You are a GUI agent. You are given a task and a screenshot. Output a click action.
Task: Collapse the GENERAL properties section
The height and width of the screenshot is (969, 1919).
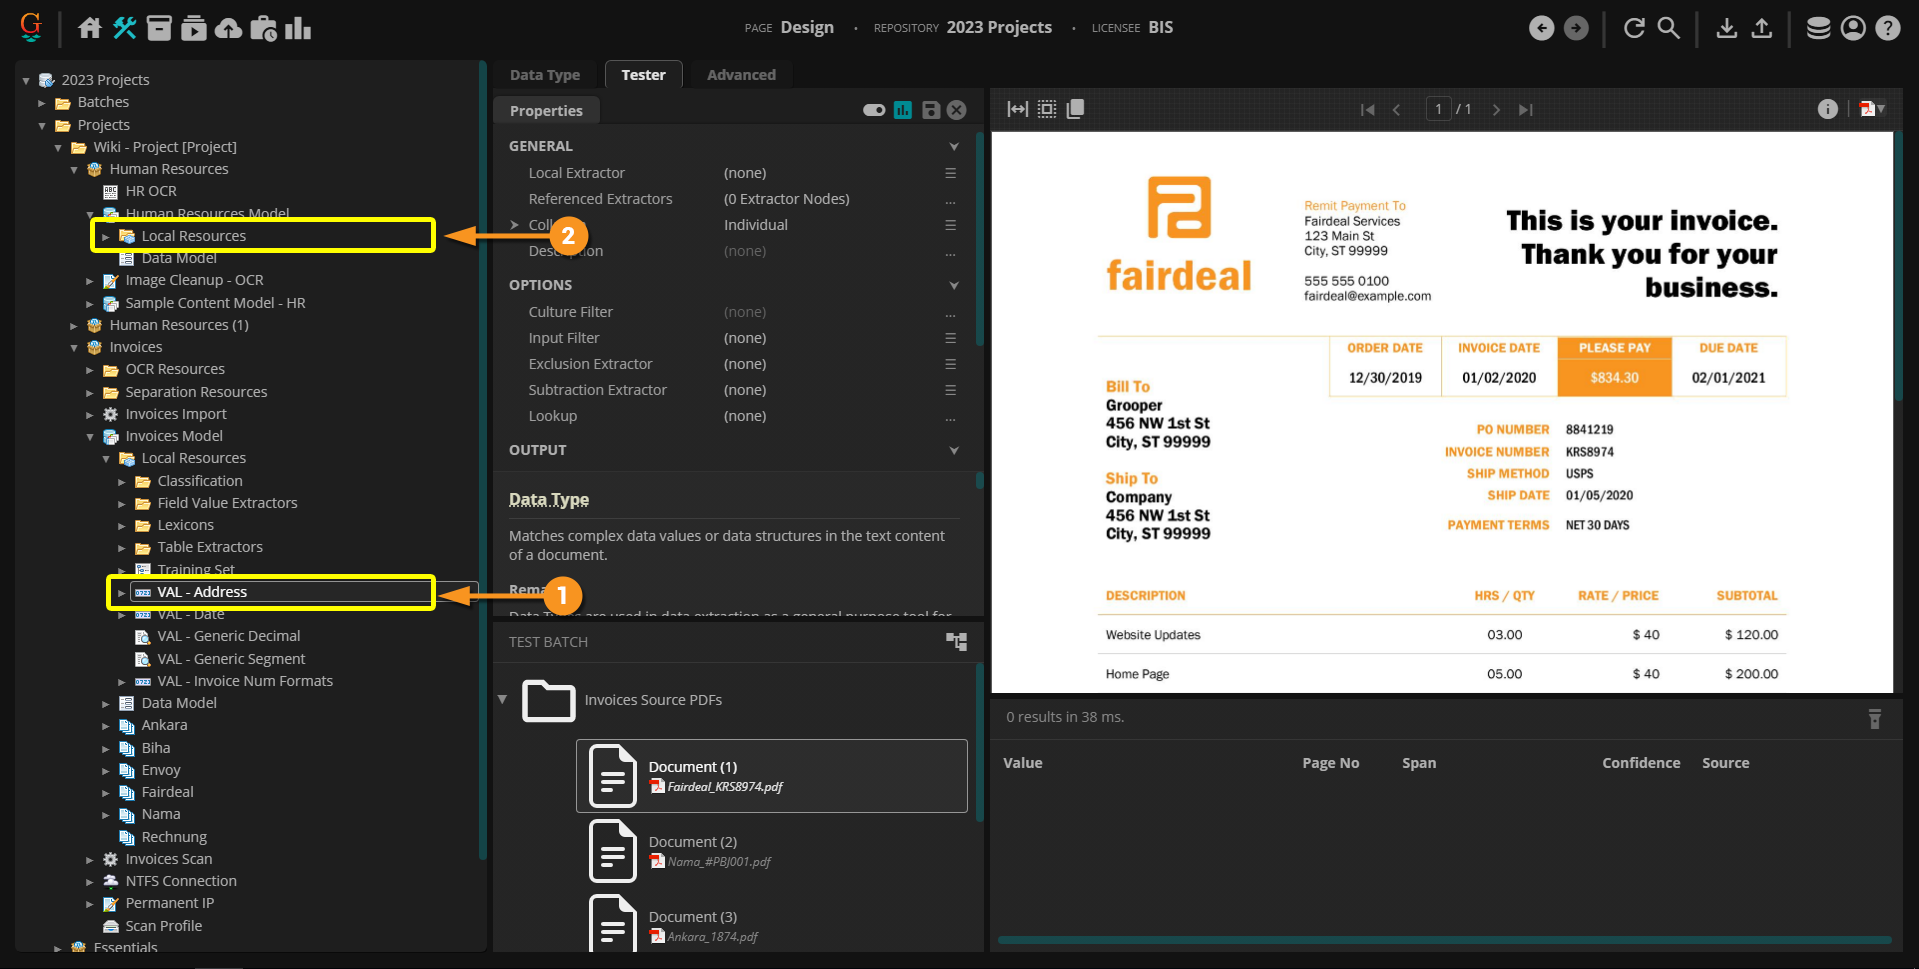pyautogui.click(x=953, y=146)
